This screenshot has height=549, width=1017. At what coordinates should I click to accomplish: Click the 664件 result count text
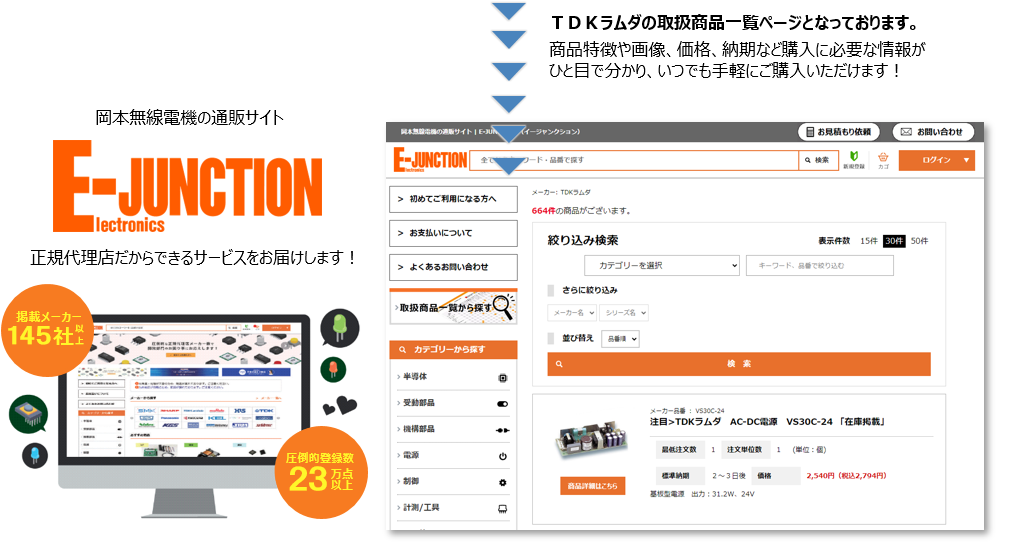(x=544, y=211)
